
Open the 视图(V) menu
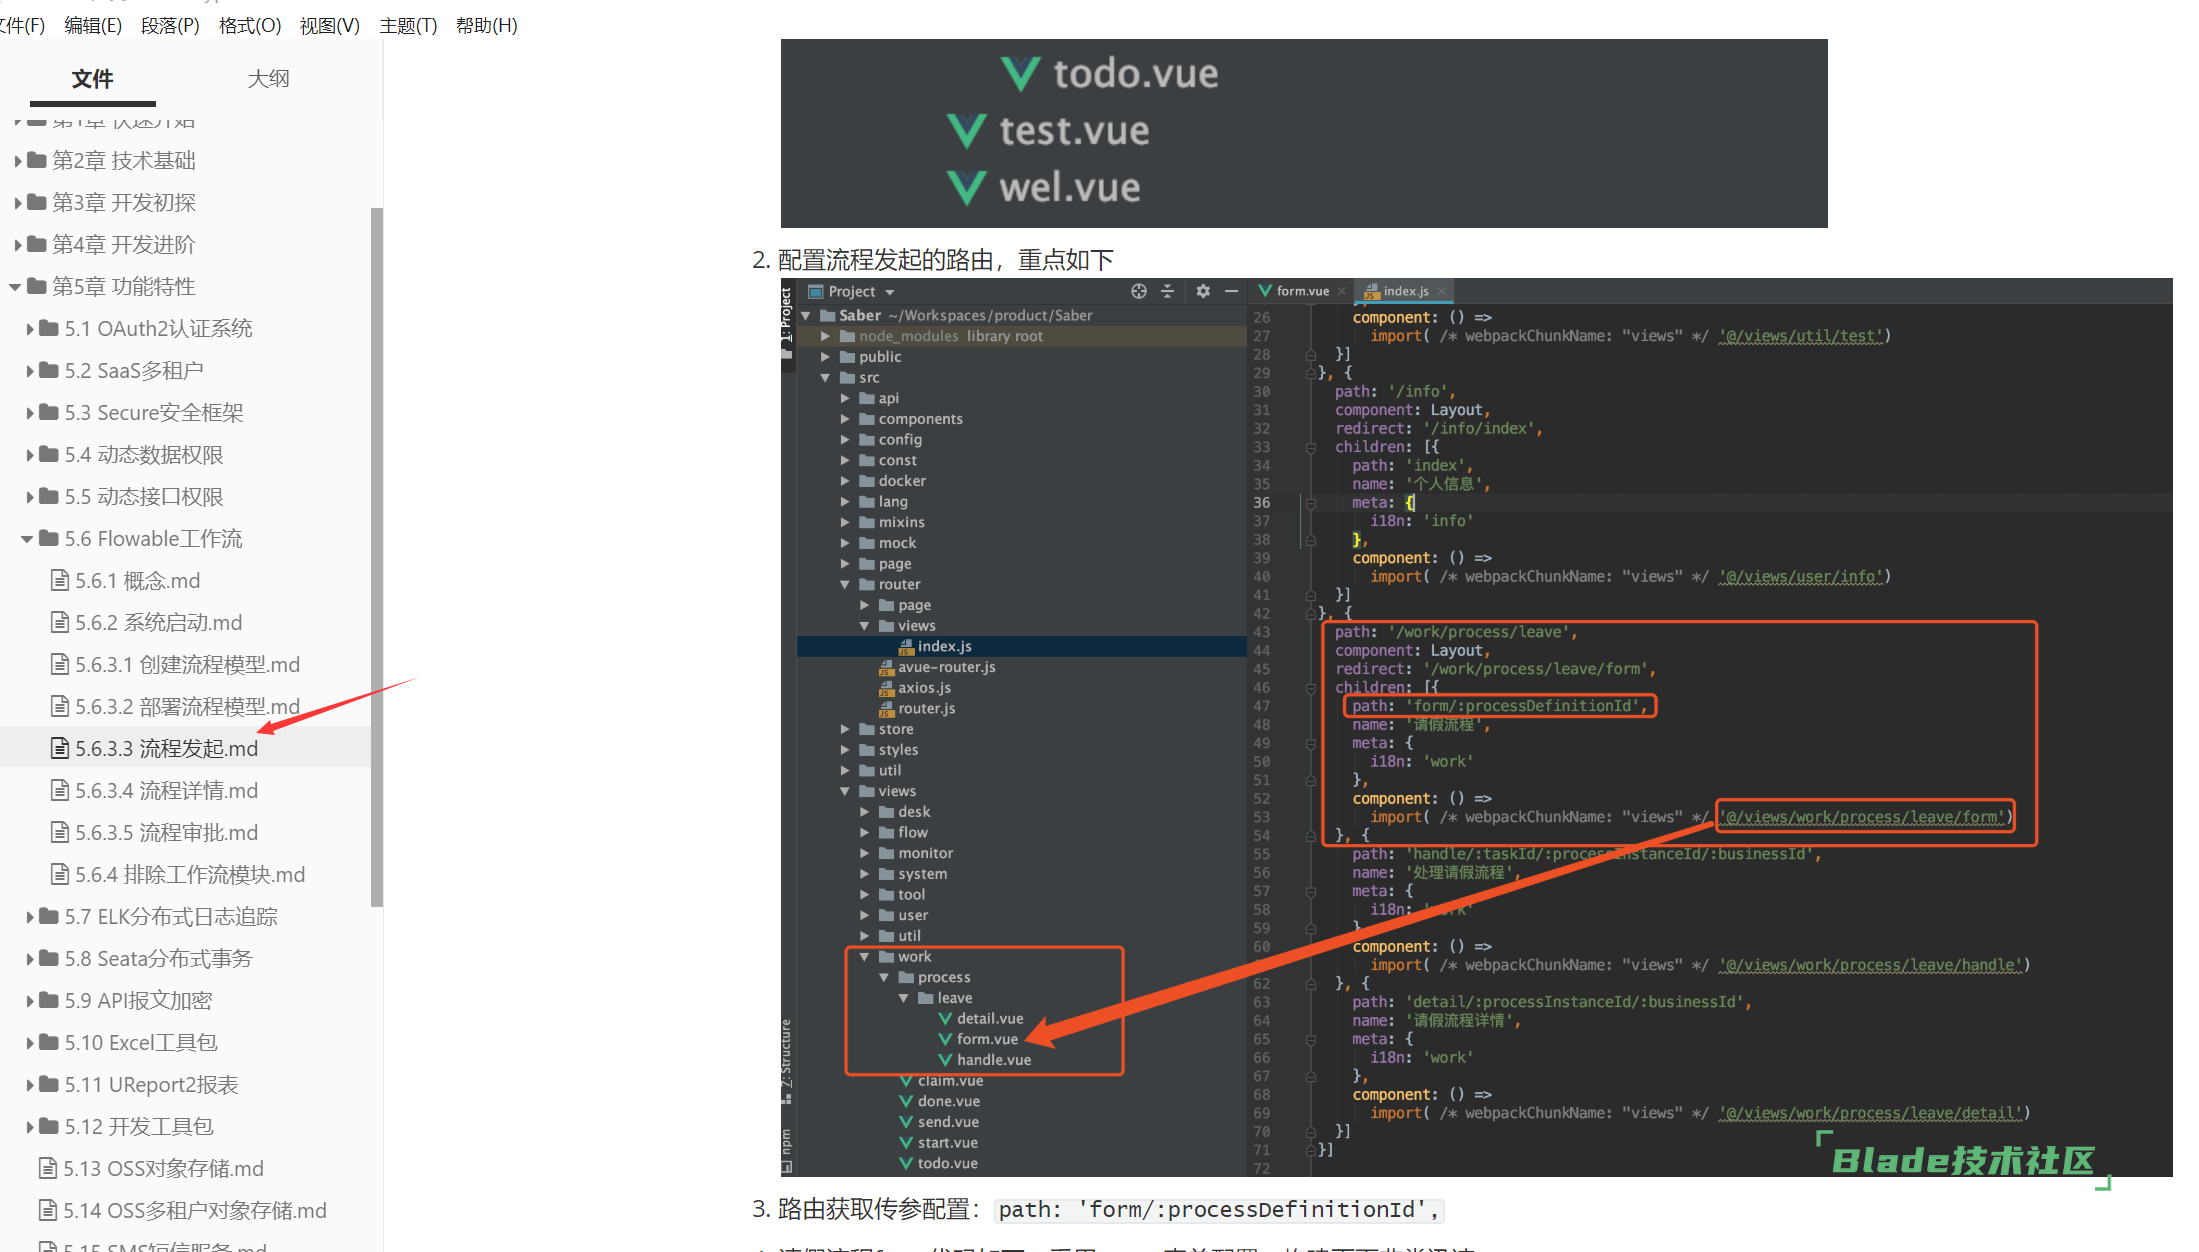[330, 25]
